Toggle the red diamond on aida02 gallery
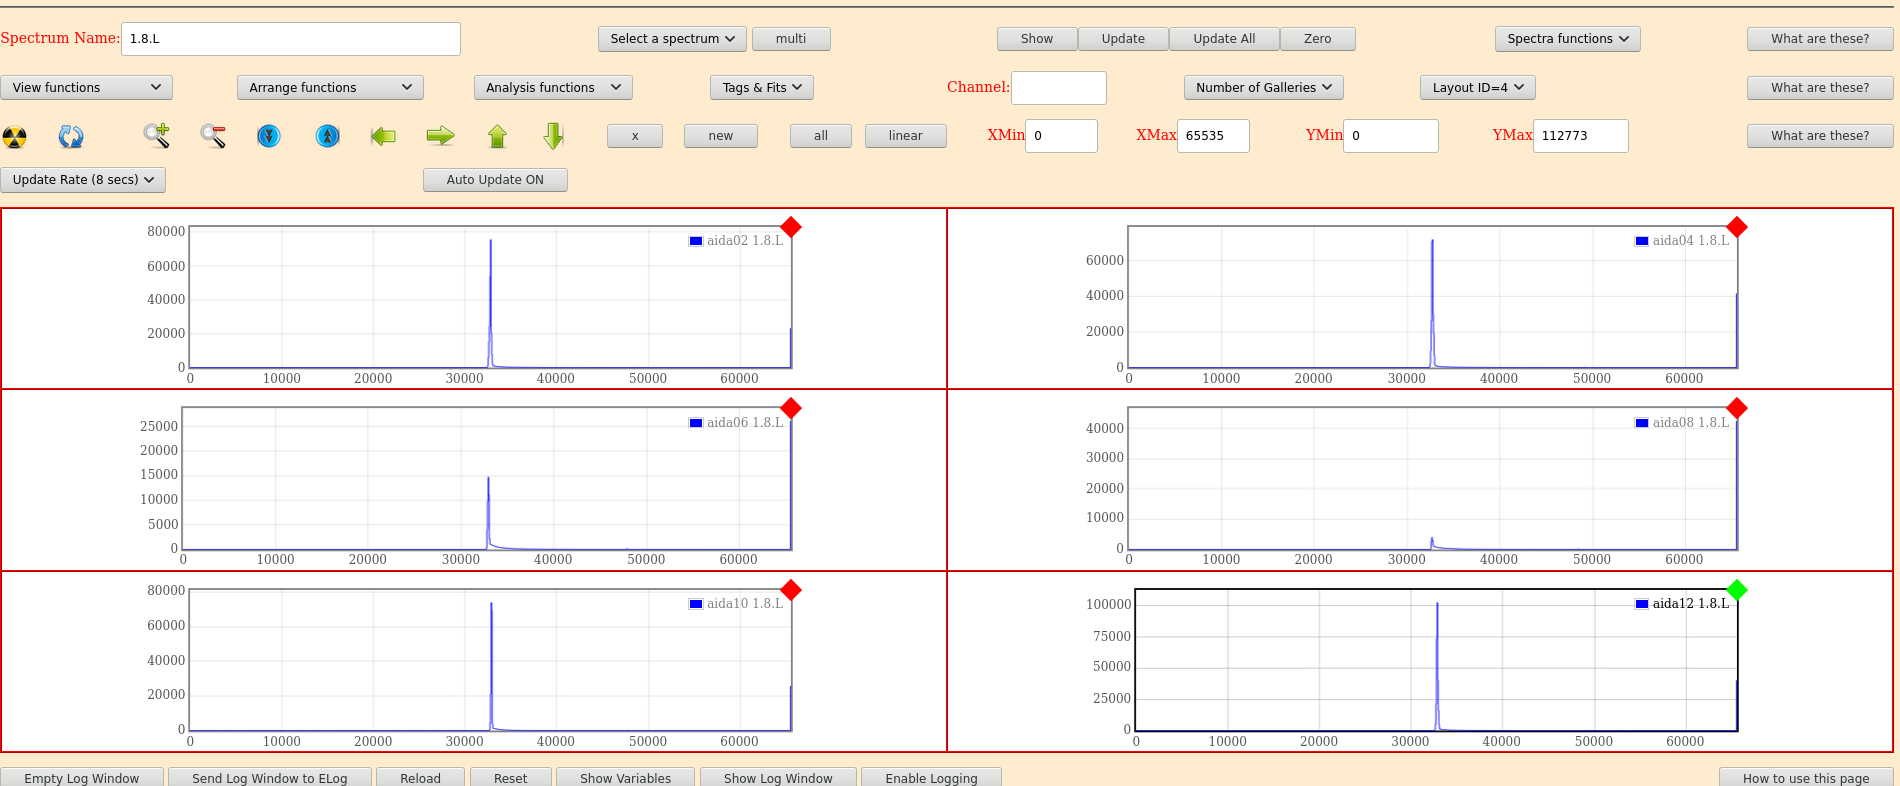This screenshot has height=786, width=1900. coord(791,228)
